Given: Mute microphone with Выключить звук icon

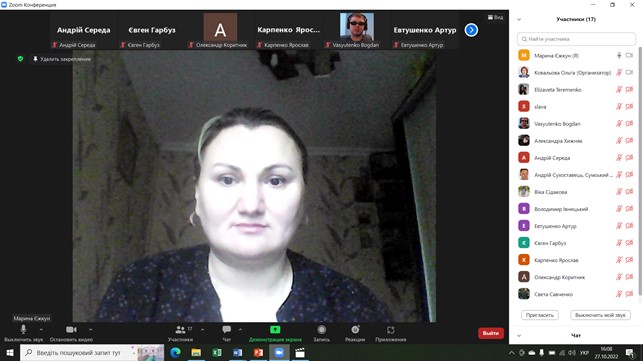Looking at the screenshot, I should point(23,329).
